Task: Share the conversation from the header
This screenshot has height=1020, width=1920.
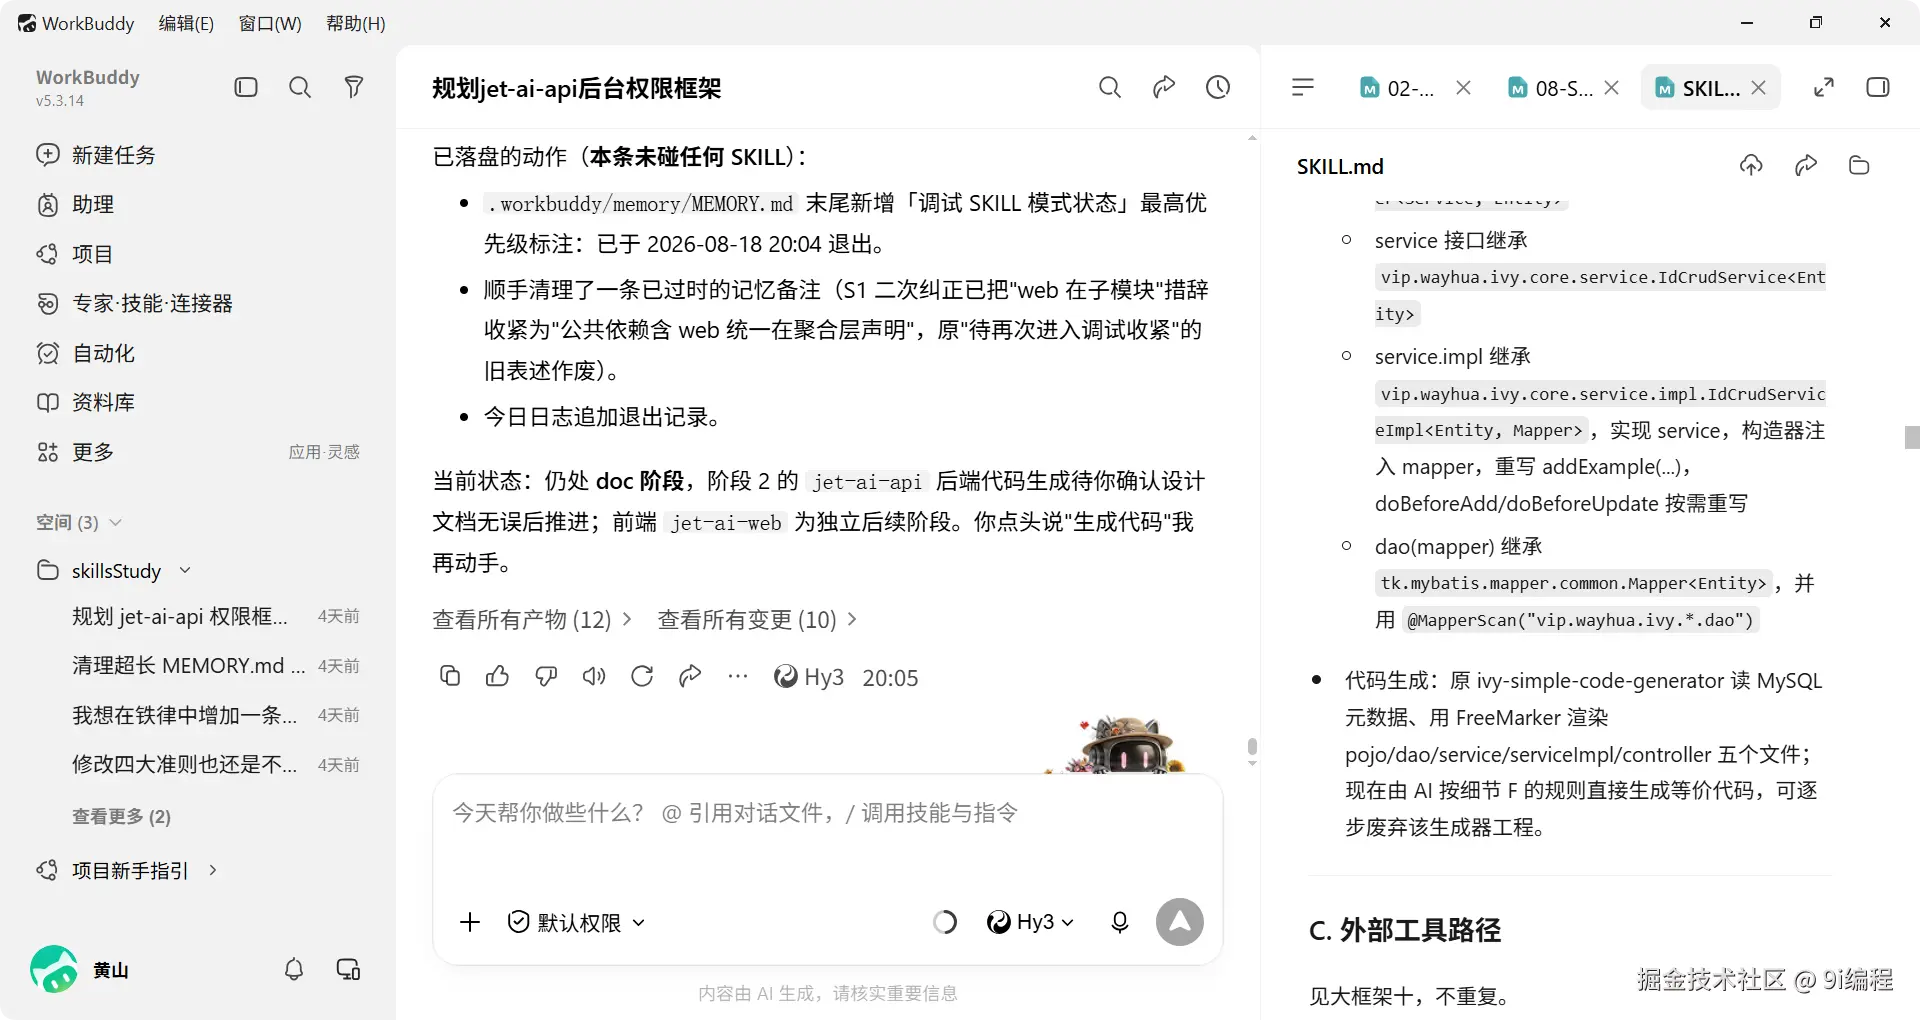Action: (x=1164, y=87)
